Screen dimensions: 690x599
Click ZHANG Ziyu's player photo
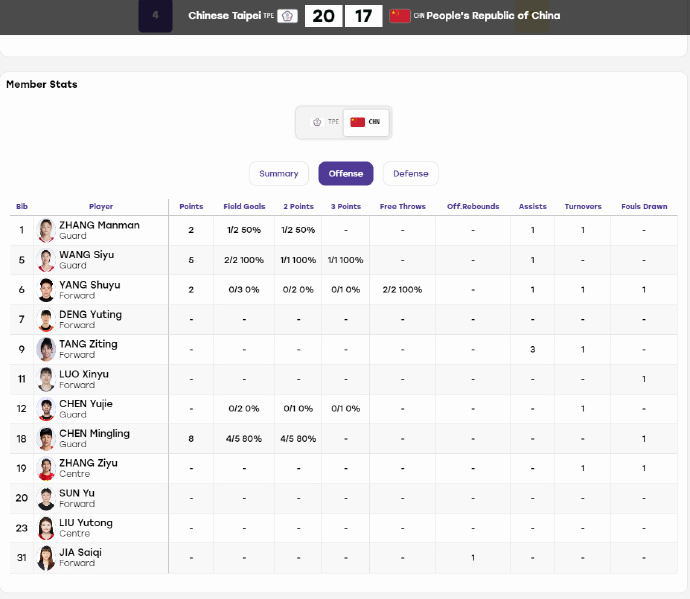(x=46, y=468)
